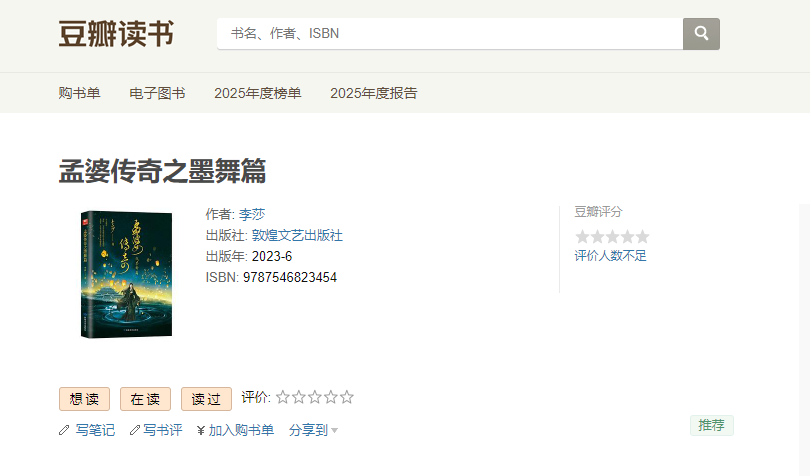Mark book as 读过
Image resolution: width=810 pixels, height=476 pixels.
206,399
